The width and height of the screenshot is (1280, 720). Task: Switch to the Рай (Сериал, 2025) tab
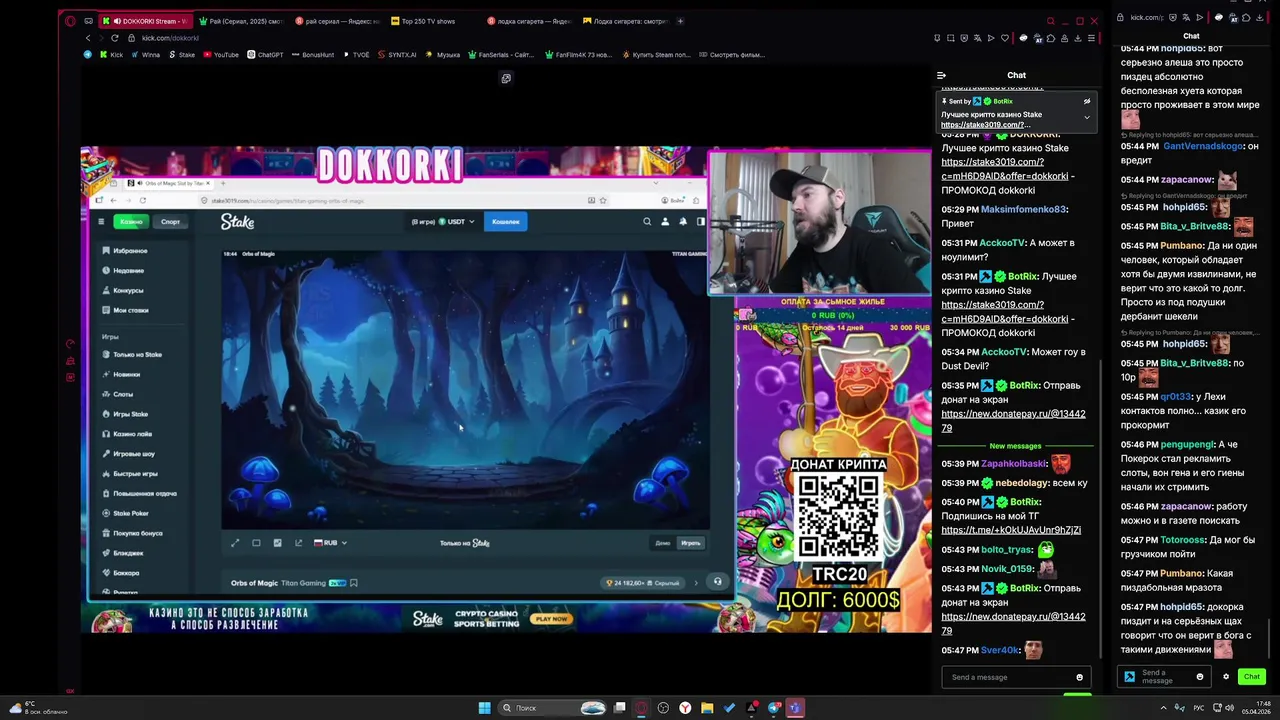[240, 21]
